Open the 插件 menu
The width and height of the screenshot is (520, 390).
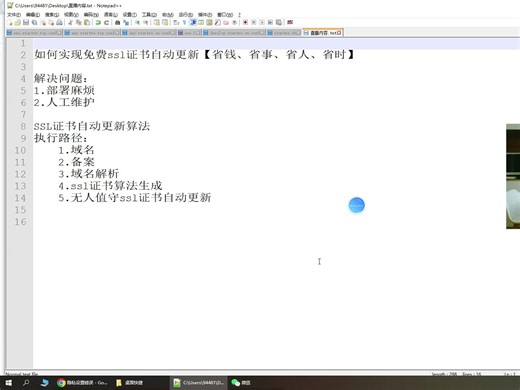[205, 15]
